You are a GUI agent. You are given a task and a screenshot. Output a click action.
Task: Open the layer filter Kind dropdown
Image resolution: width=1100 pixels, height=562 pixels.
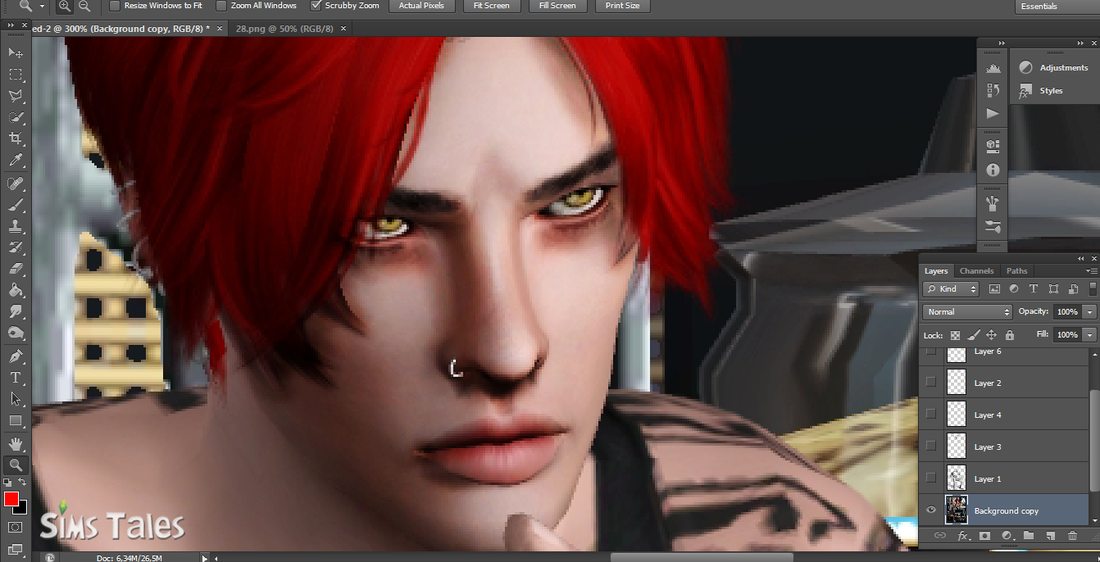pyautogui.click(x=951, y=288)
